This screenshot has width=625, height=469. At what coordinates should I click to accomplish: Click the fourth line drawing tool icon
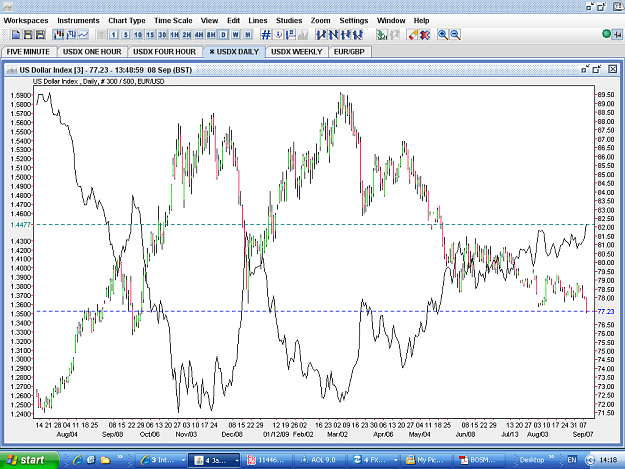358,35
